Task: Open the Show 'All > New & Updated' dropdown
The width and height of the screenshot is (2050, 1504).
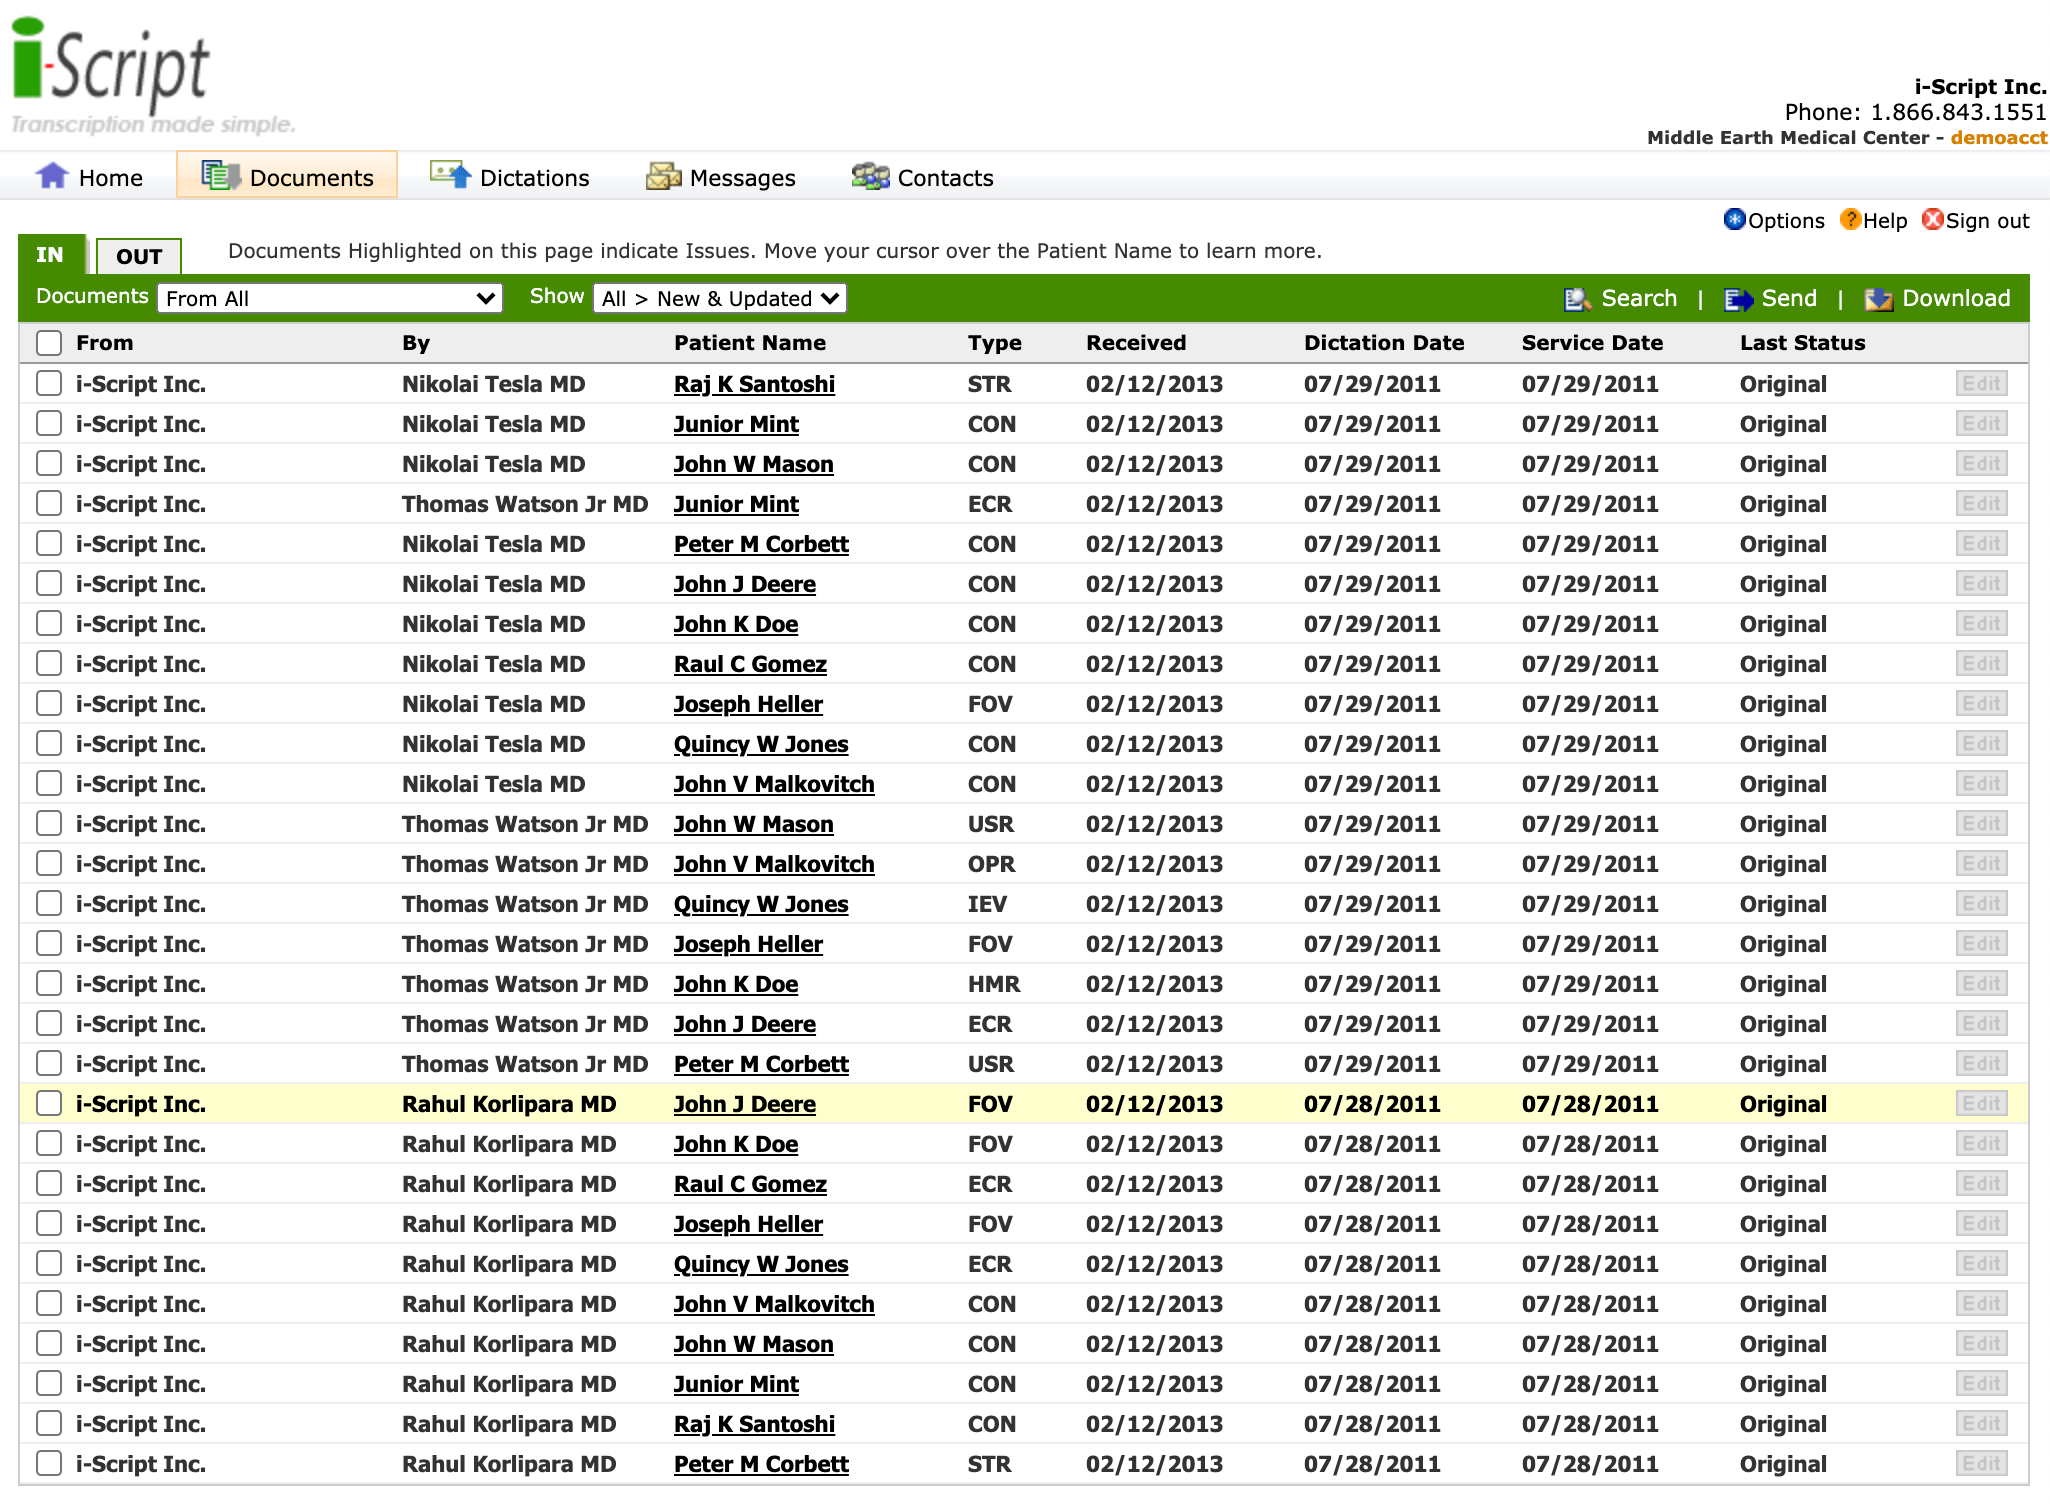Action: pyautogui.click(x=719, y=297)
